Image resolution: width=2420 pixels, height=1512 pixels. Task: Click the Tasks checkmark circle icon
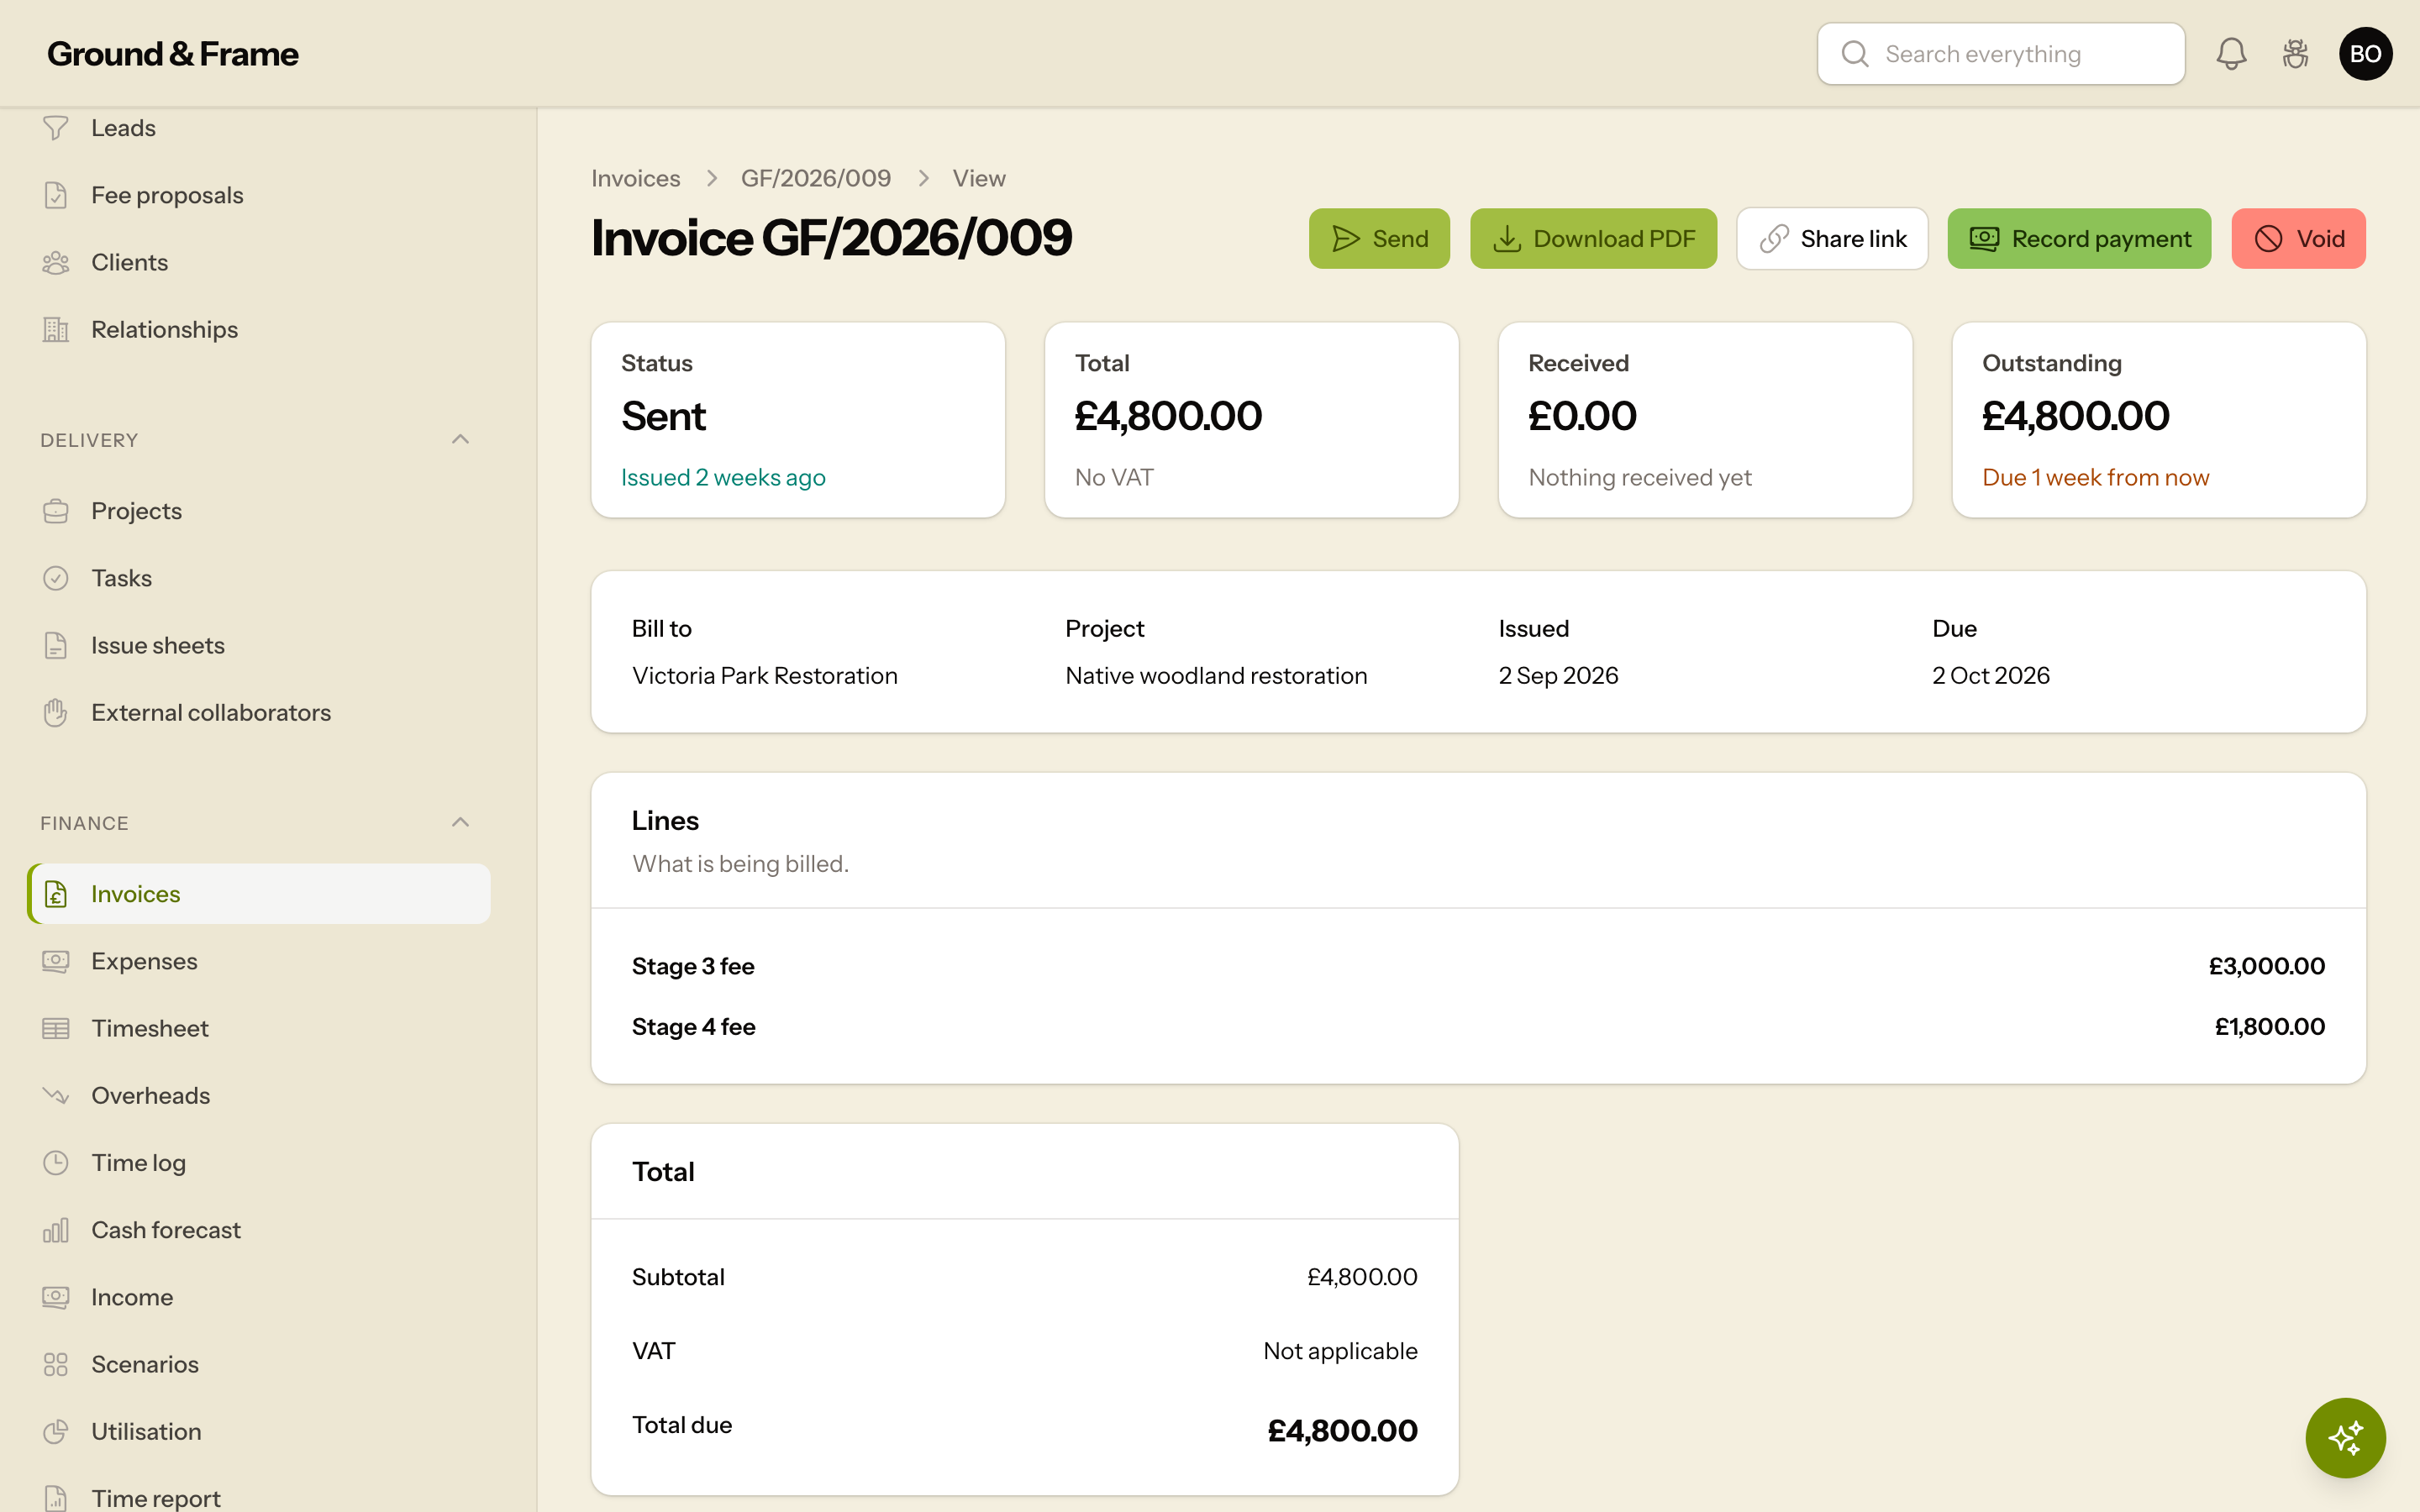(56, 578)
